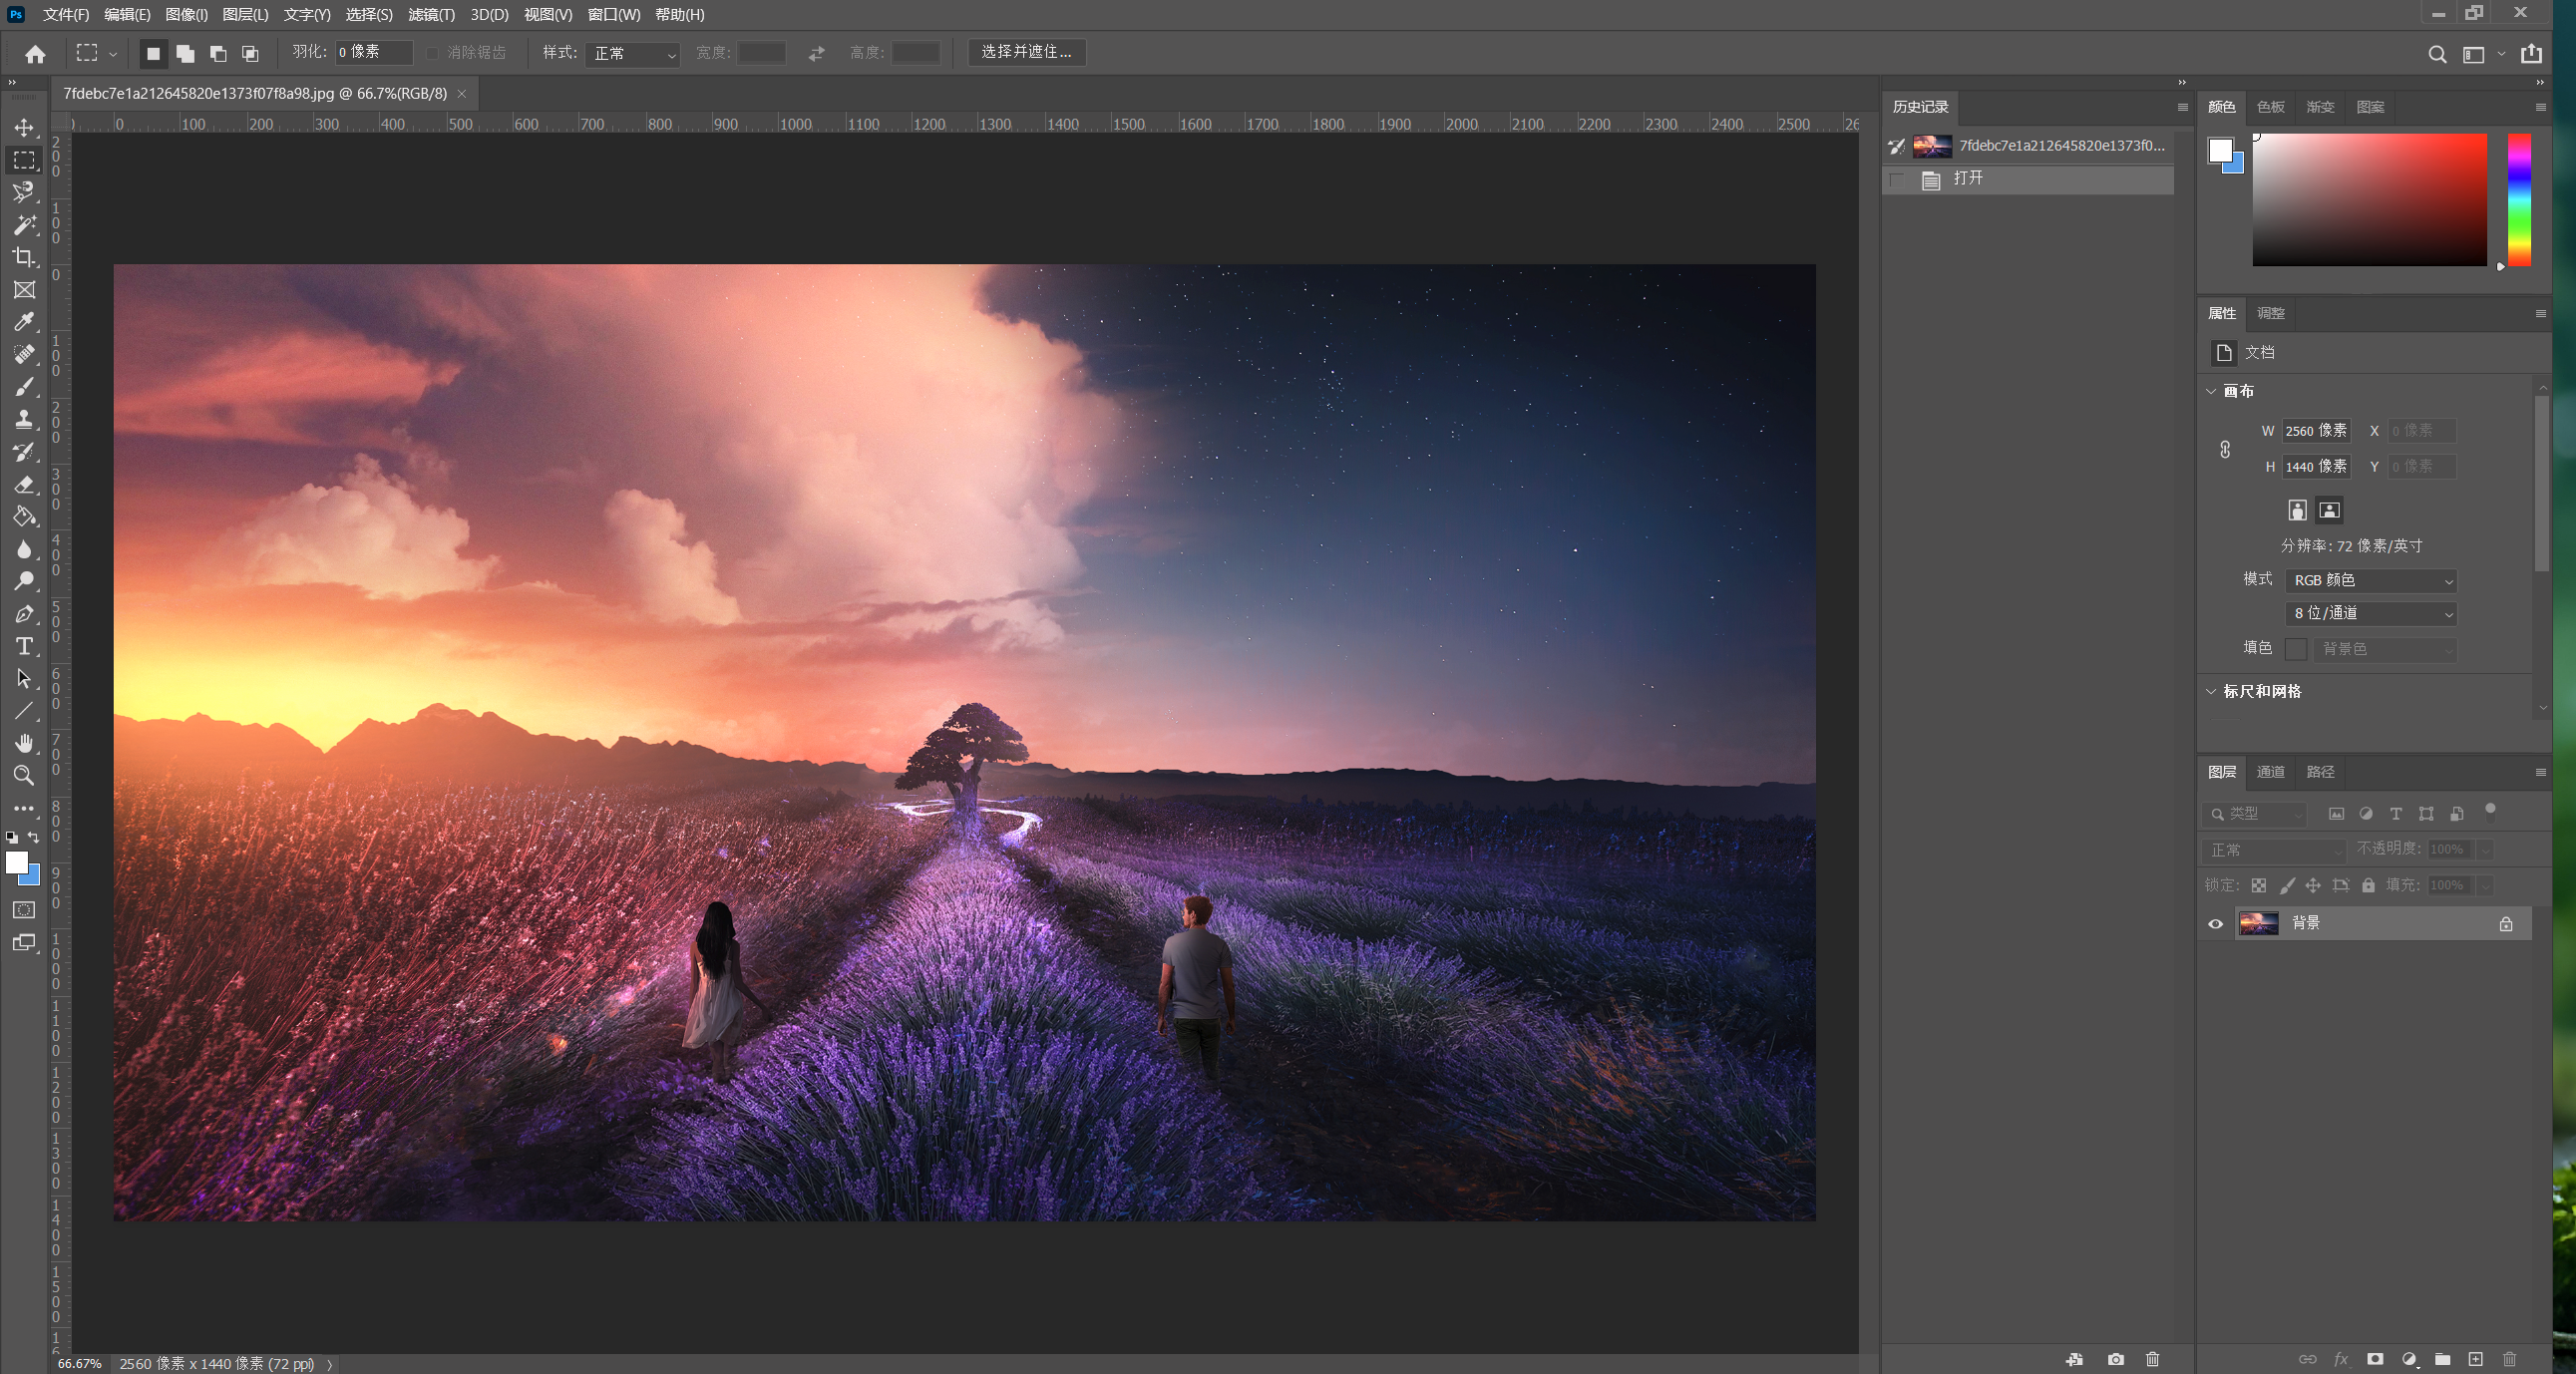Collapse the 画布 section

(2211, 391)
